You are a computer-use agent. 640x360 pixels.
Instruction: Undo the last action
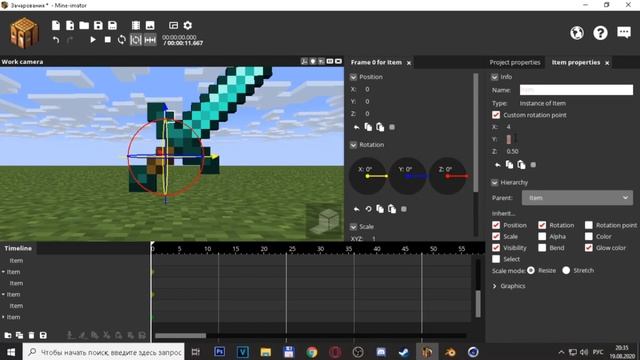tap(56, 40)
